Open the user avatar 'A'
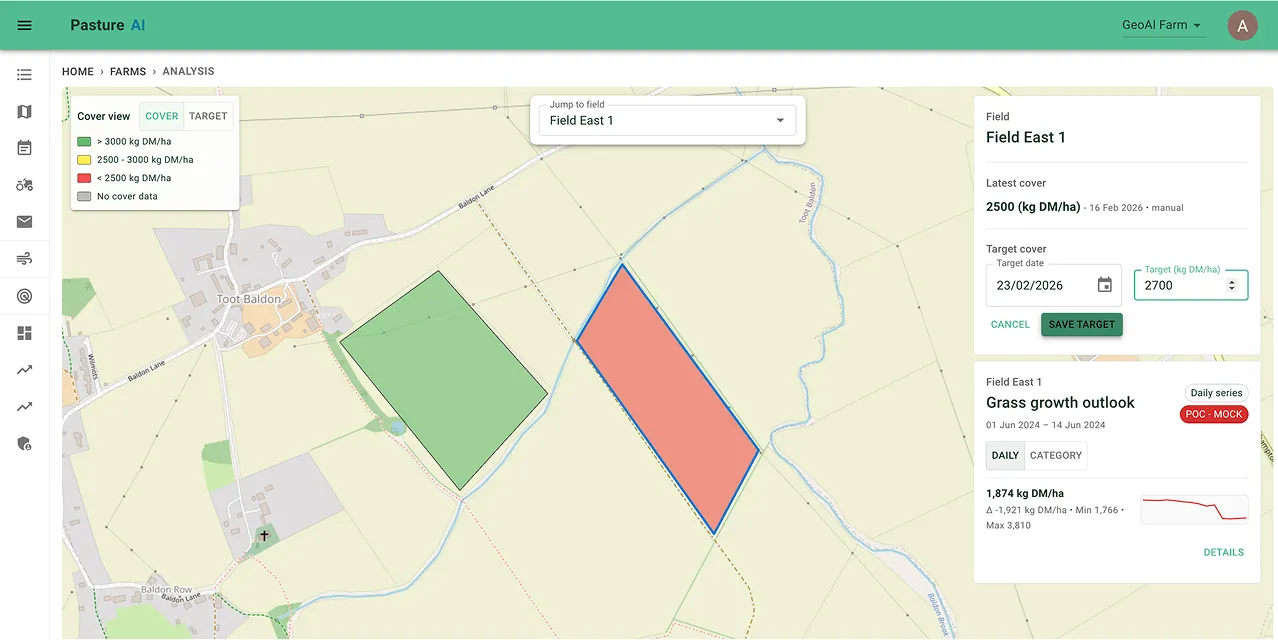Image resolution: width=1278 pixels, height=640 pixels. 1242,26
